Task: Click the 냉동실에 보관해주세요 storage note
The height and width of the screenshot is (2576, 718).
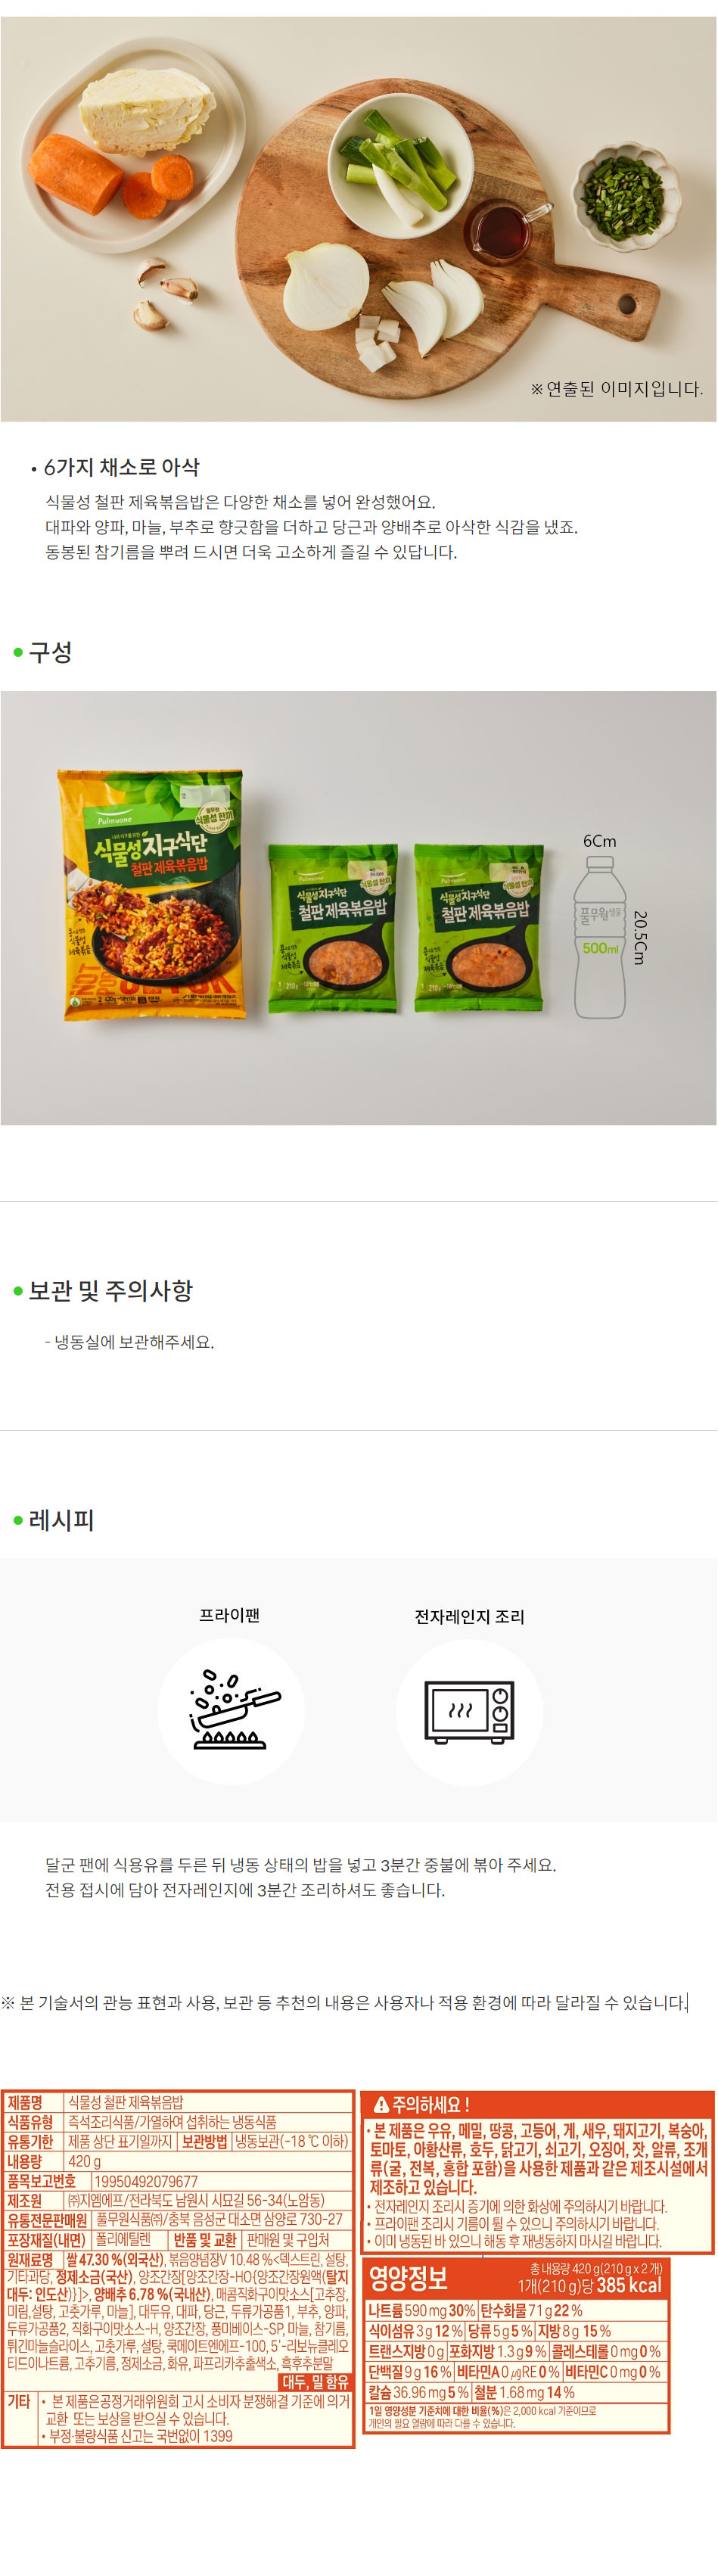Action: (x=129, y=1342)
